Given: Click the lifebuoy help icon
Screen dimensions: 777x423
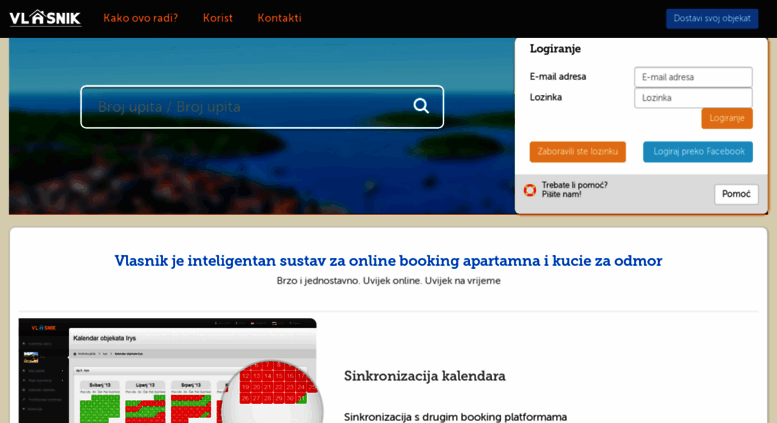Looking at the screenshot, I should tap(530, 190).
